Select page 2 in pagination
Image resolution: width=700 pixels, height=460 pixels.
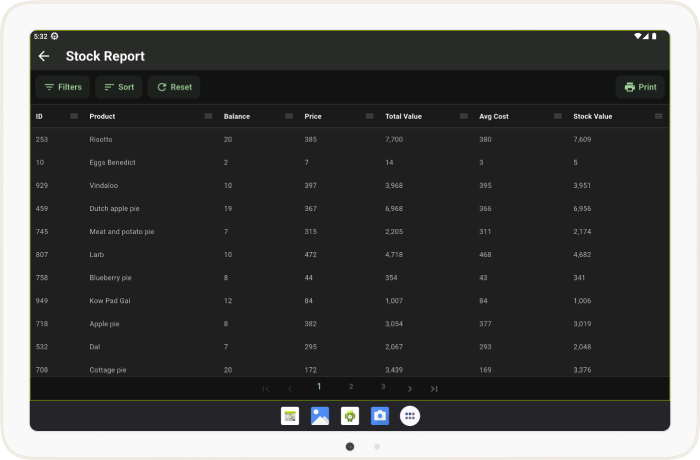click(351, 387)
